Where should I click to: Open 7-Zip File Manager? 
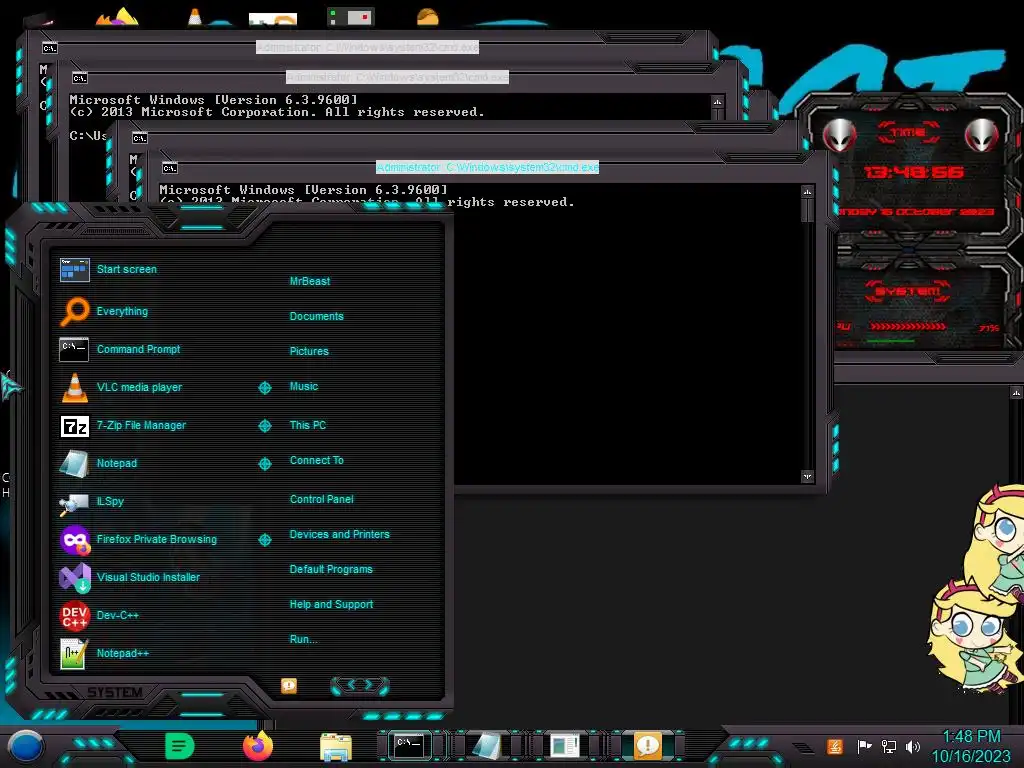click(123, 425)
